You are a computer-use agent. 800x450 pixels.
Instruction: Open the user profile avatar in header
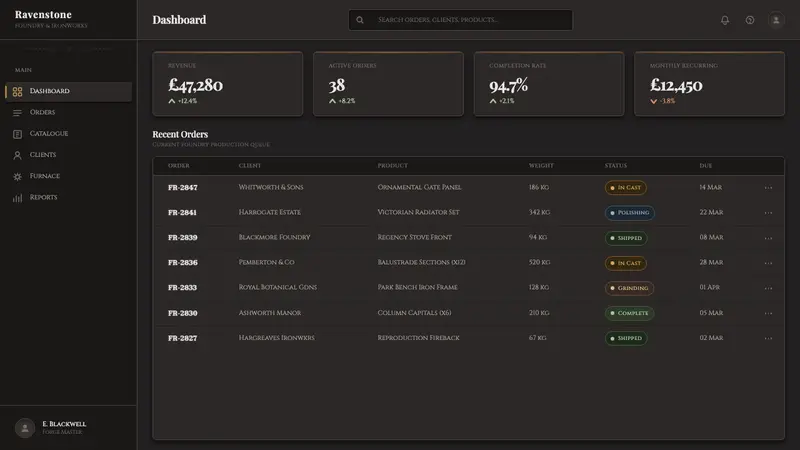pos(776,20)
